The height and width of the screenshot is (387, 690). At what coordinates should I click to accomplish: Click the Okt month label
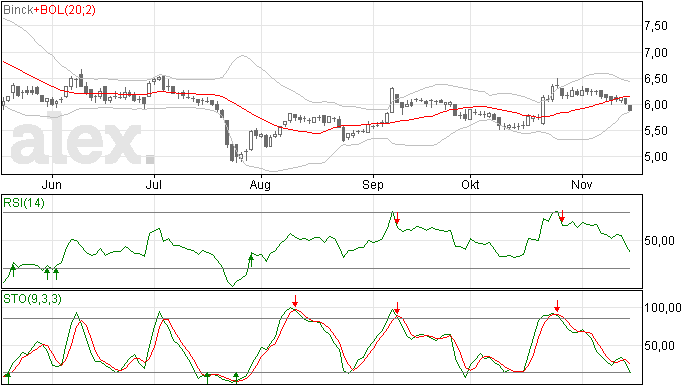click(x=470, y=184)
